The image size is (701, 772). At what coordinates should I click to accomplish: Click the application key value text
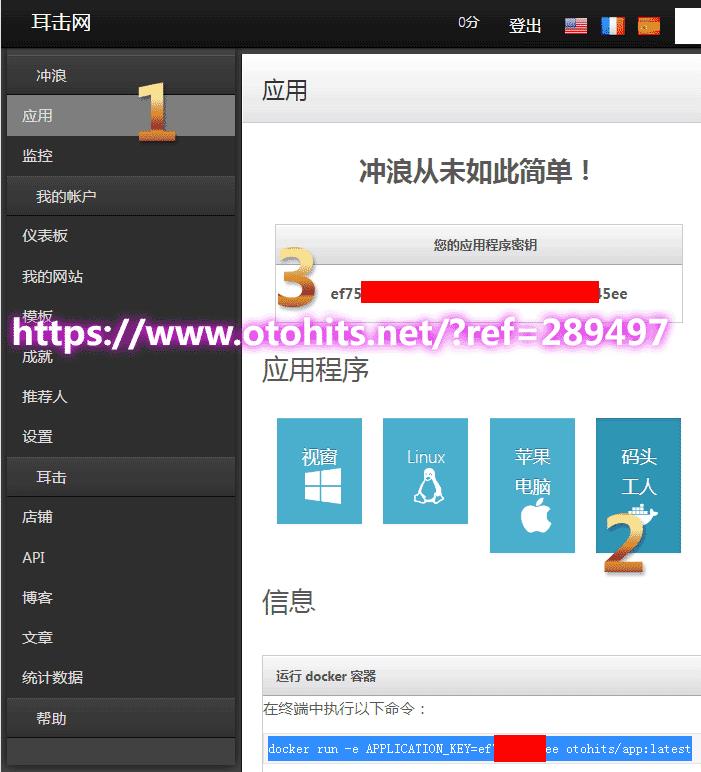click(478, 293)
